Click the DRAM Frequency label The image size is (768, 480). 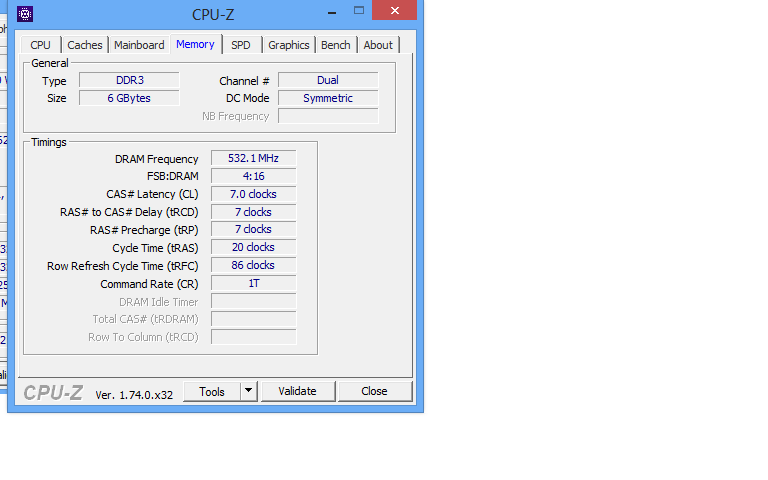157,159
